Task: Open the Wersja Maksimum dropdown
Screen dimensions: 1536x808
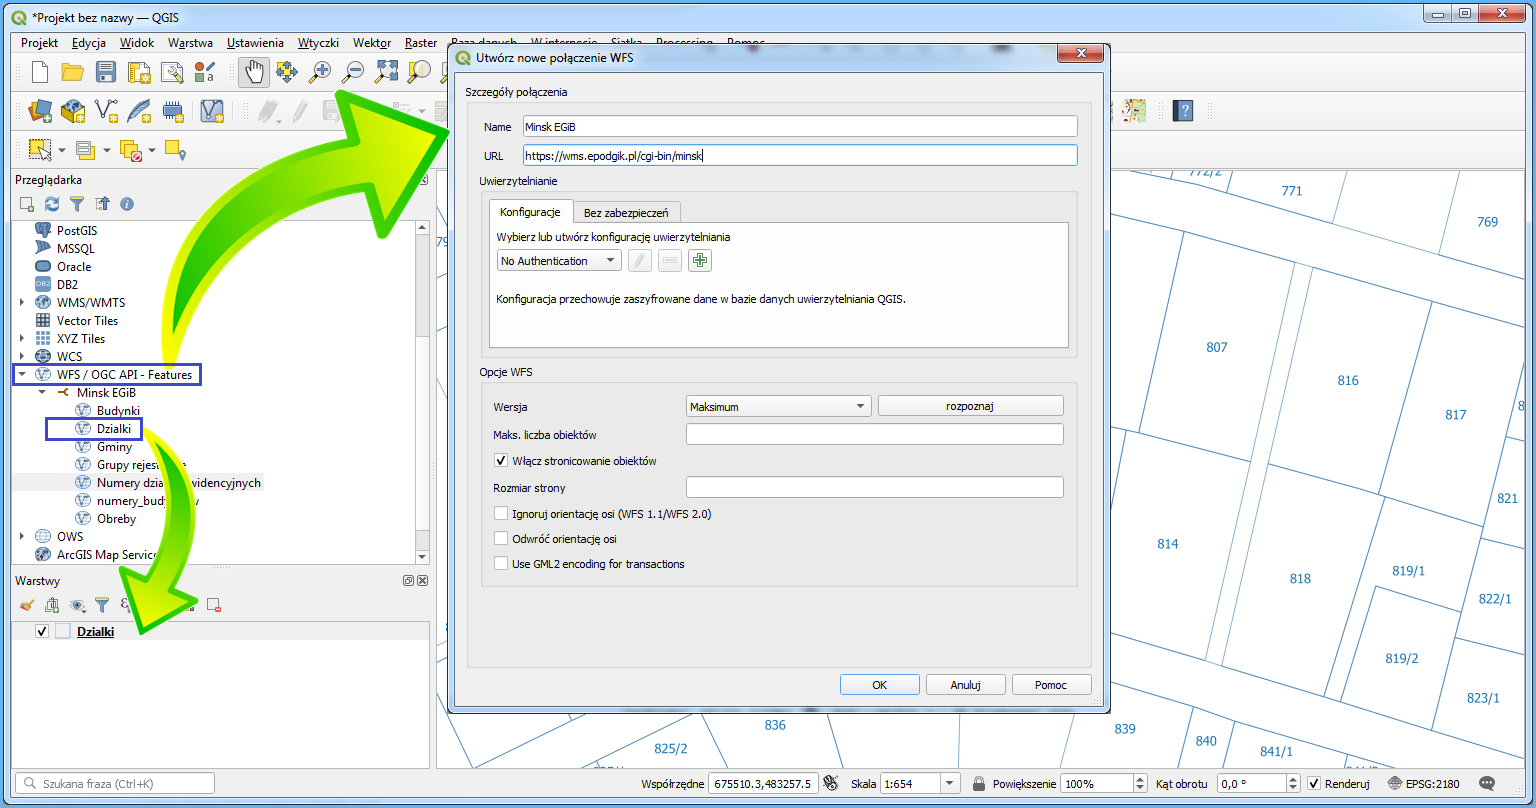Action: [779, 407]
